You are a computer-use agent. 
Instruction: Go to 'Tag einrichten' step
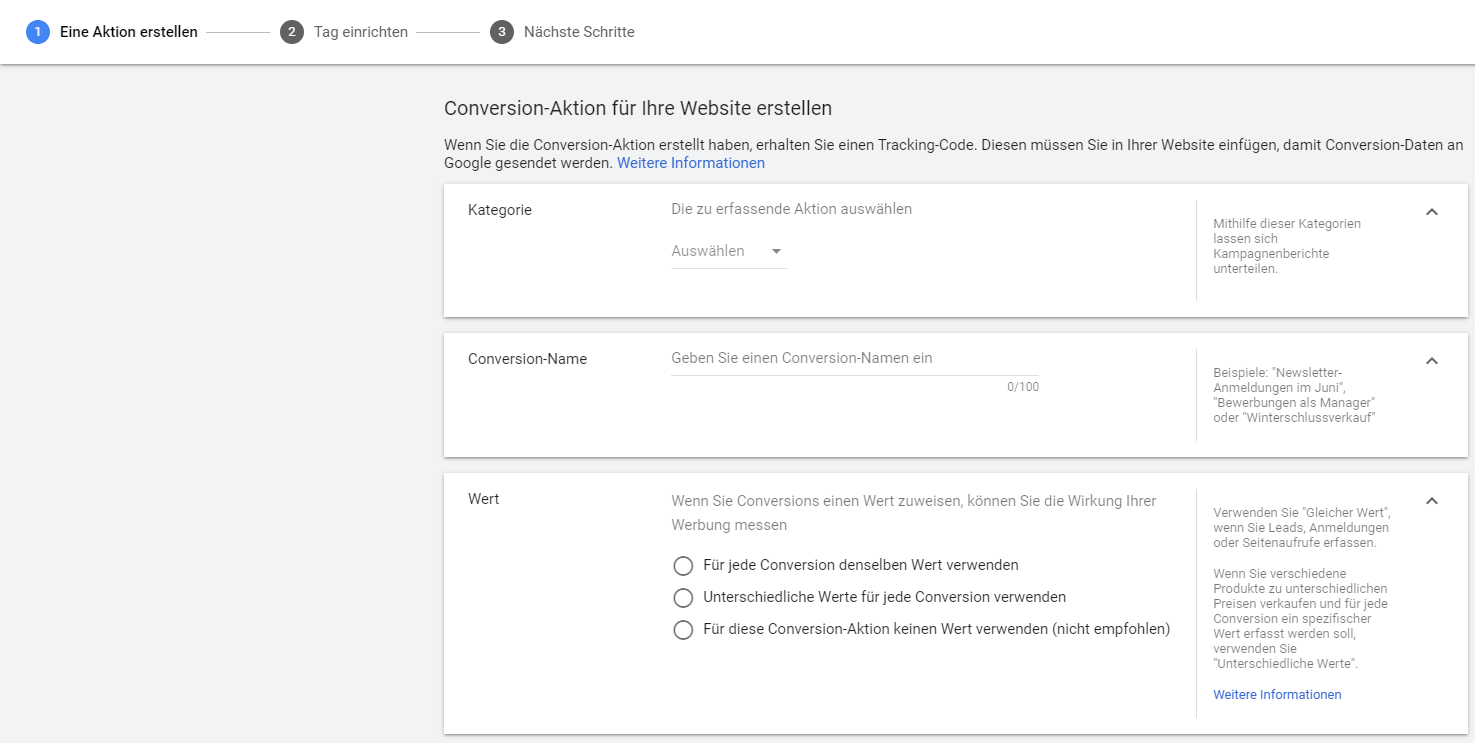point(361,32)
